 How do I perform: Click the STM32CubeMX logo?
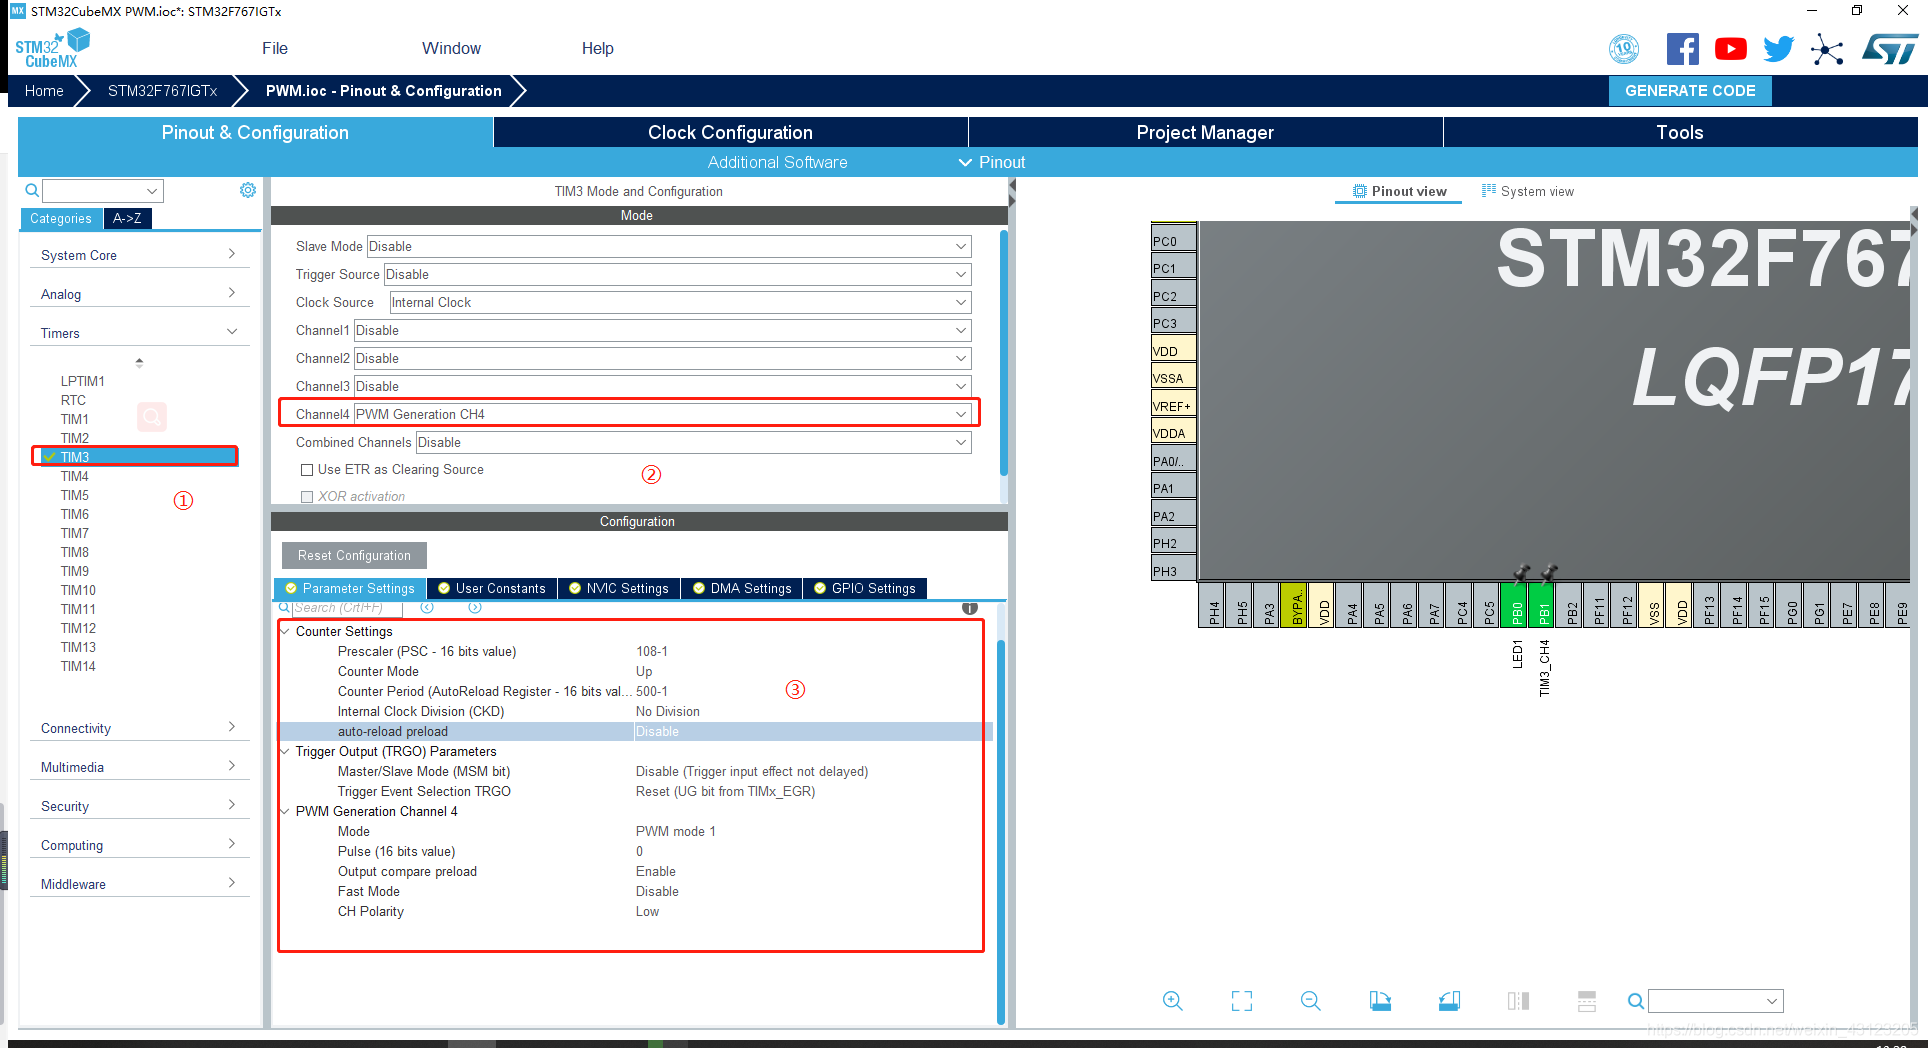tap(52, 49)
